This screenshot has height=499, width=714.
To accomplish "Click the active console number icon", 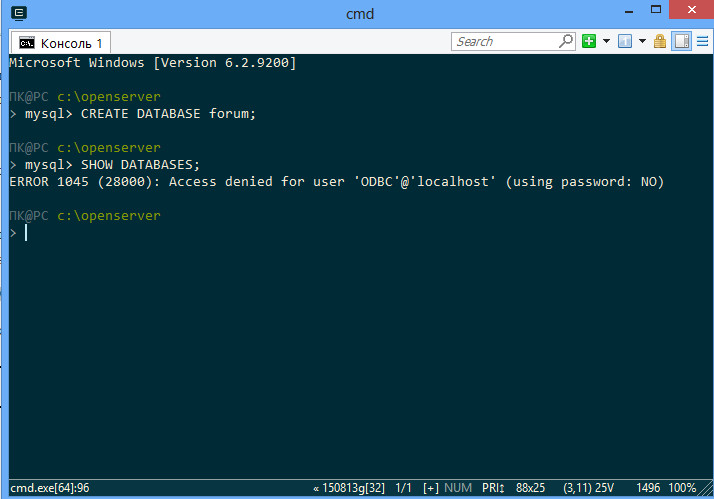I will [625, 42].
